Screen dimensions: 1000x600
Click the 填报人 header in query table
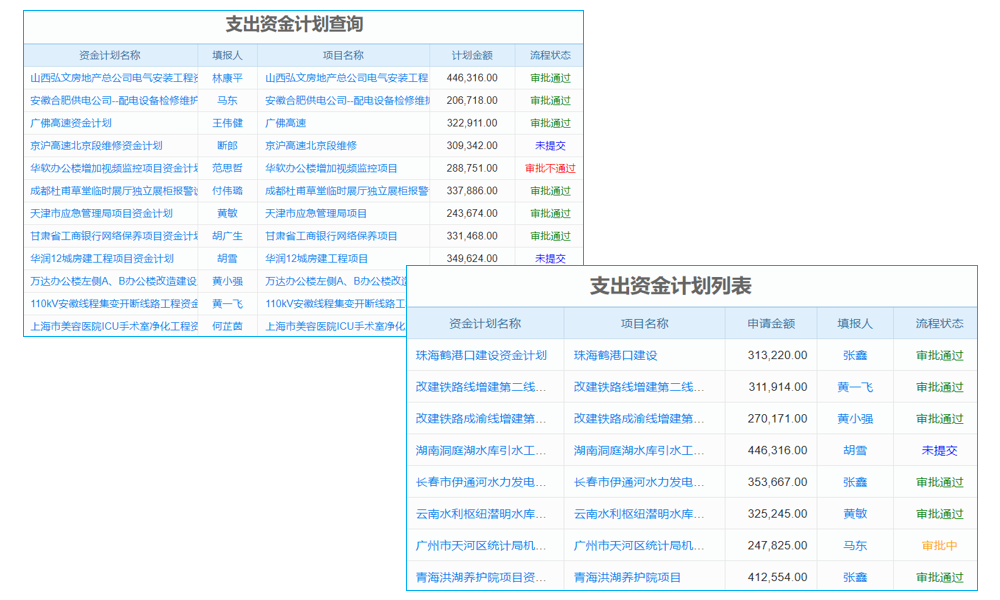point(227,55)
